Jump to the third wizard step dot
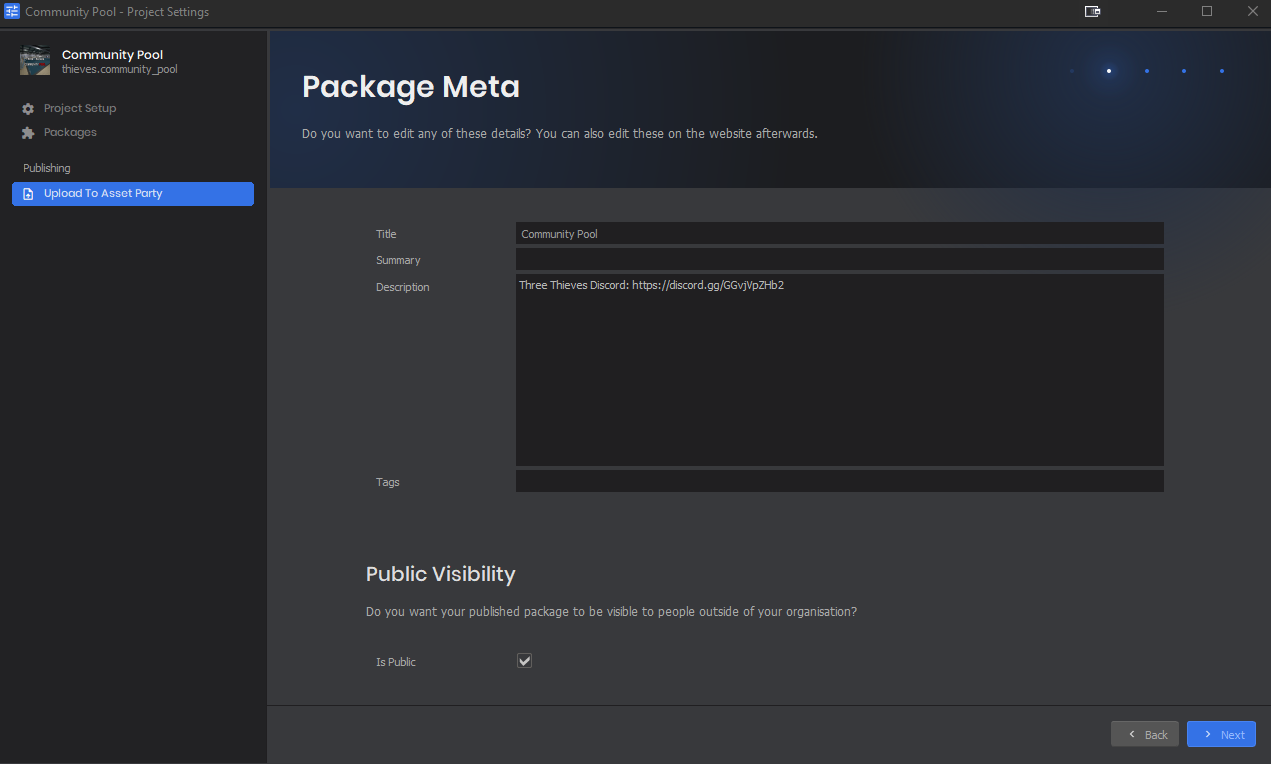1271x764 pixels. point(1147,71)
